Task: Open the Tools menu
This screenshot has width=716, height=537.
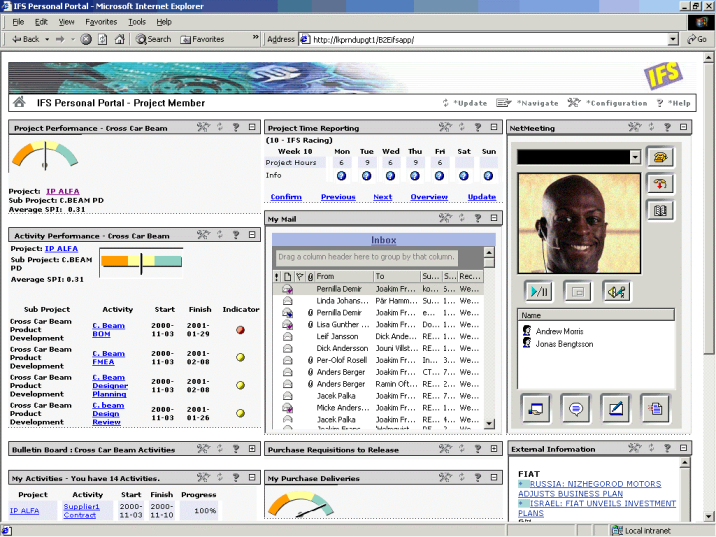Action: (137, 22)
